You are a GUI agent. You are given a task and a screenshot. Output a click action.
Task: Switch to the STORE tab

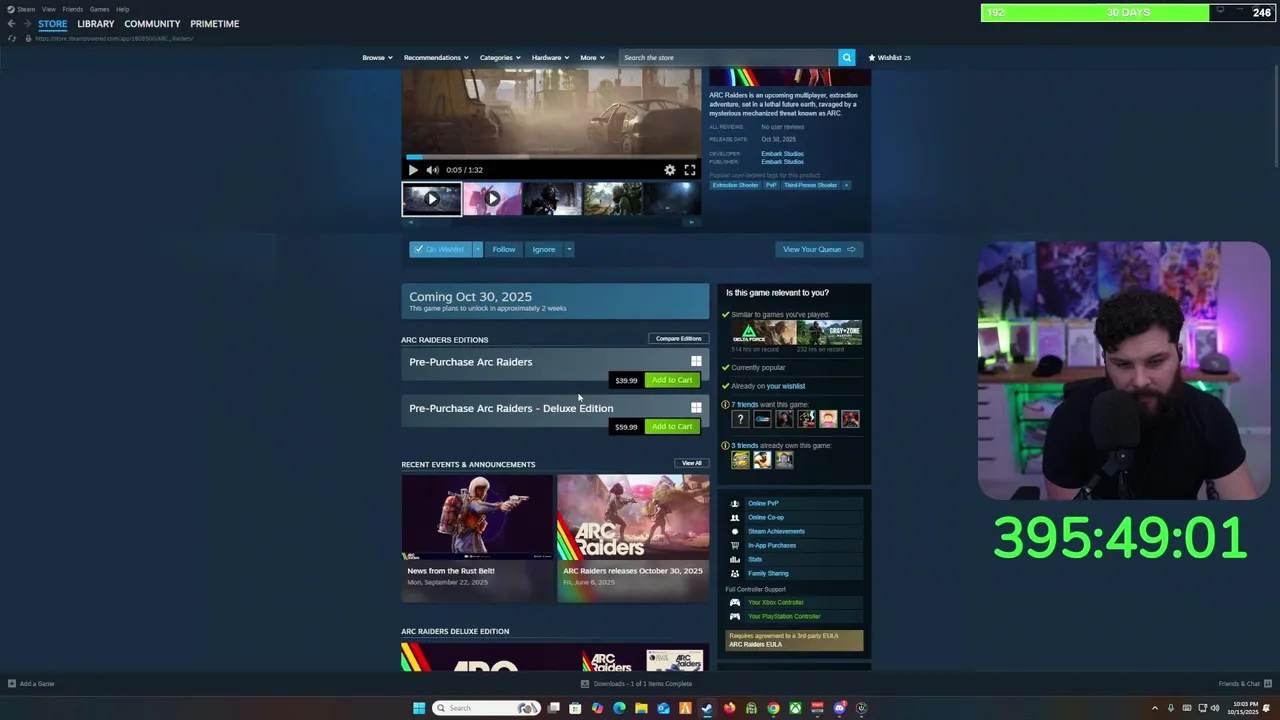[x=53, y=24]
